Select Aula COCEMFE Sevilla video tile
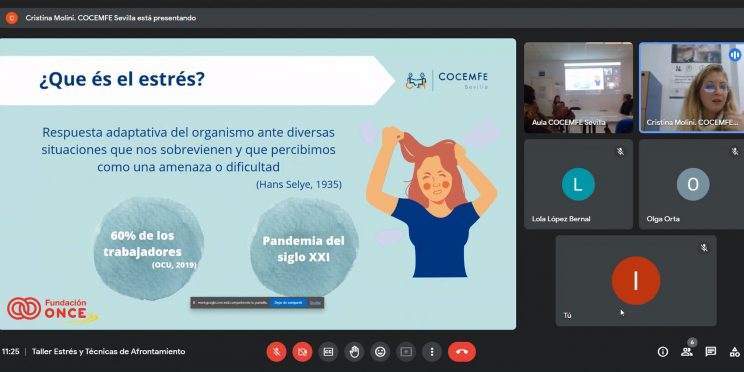This screenshot has height=372, width=744. 578,87
